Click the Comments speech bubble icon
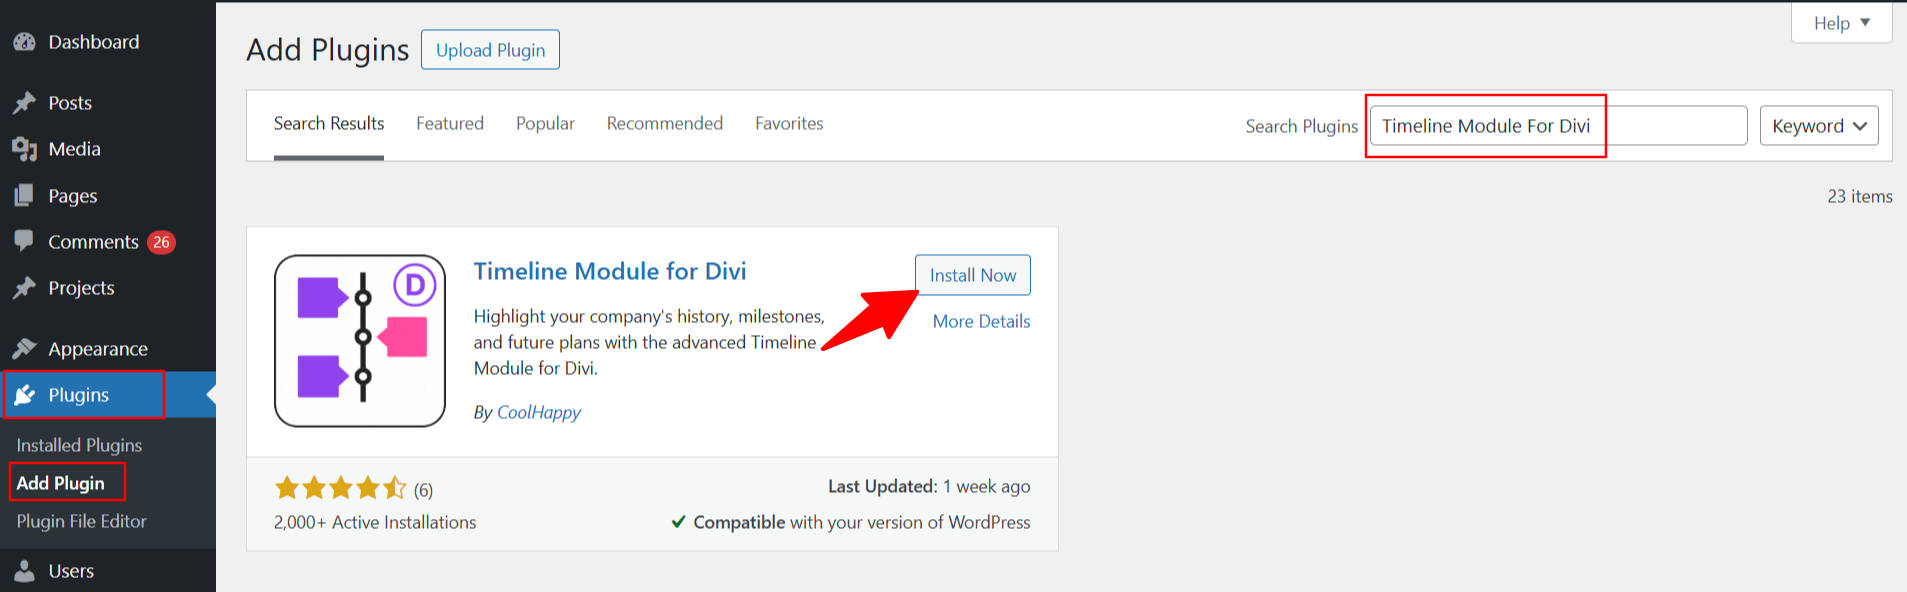The width and height of the screenshot is (1907, 592). [24, 241]
